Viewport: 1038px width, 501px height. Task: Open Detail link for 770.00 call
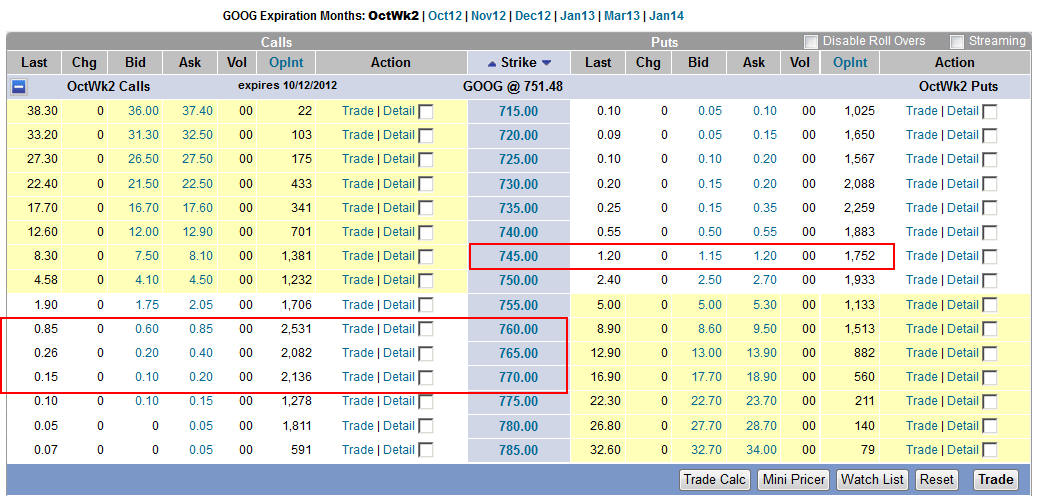pos(398,377)
